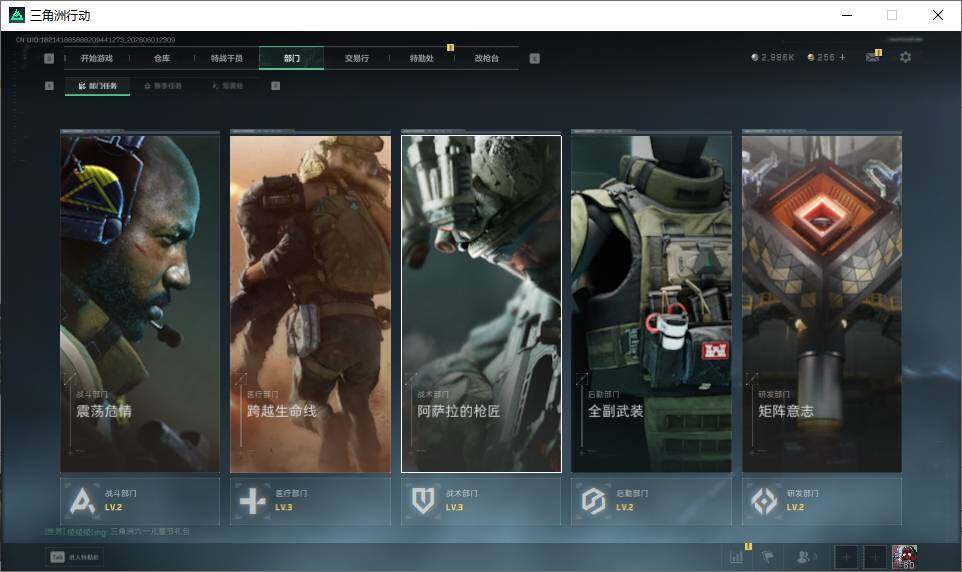Open the 特勤处 tab
Screen dimensions: 962x572
pyautogui.click(x=421, y=58)
